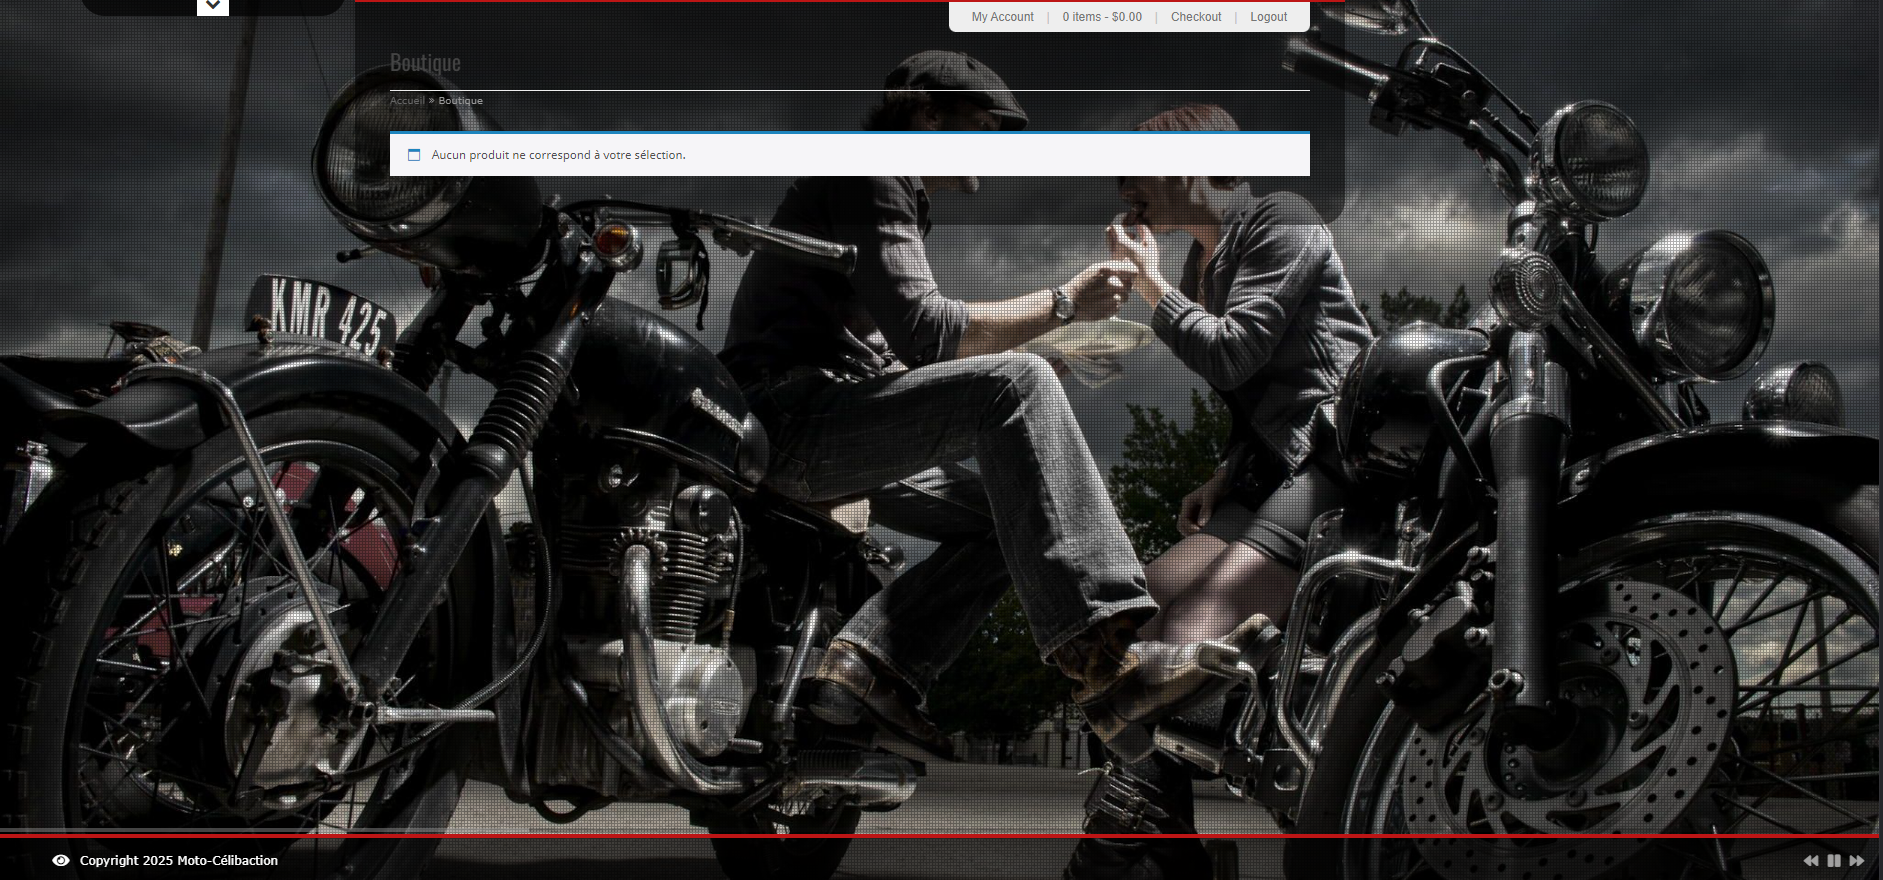Image resolution: width=1883 pixels, height=880 pixels.
Task: Pause the background slideshow
Action: [x=1834, y=860]
